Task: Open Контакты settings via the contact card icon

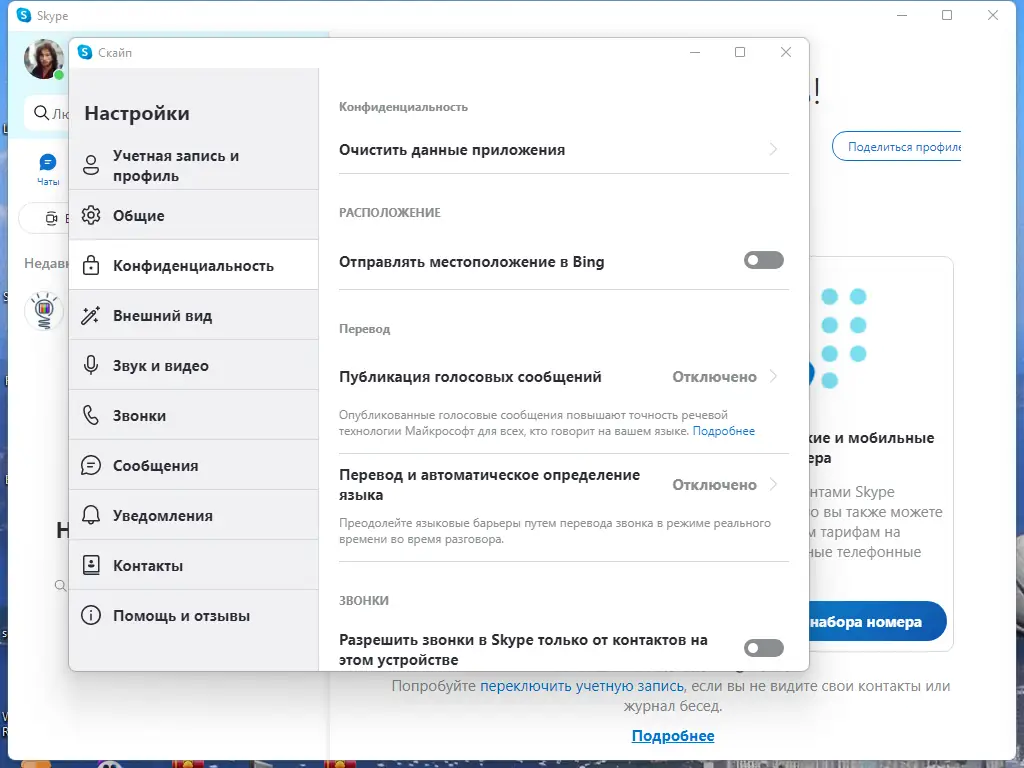Action: pos(90,564)
